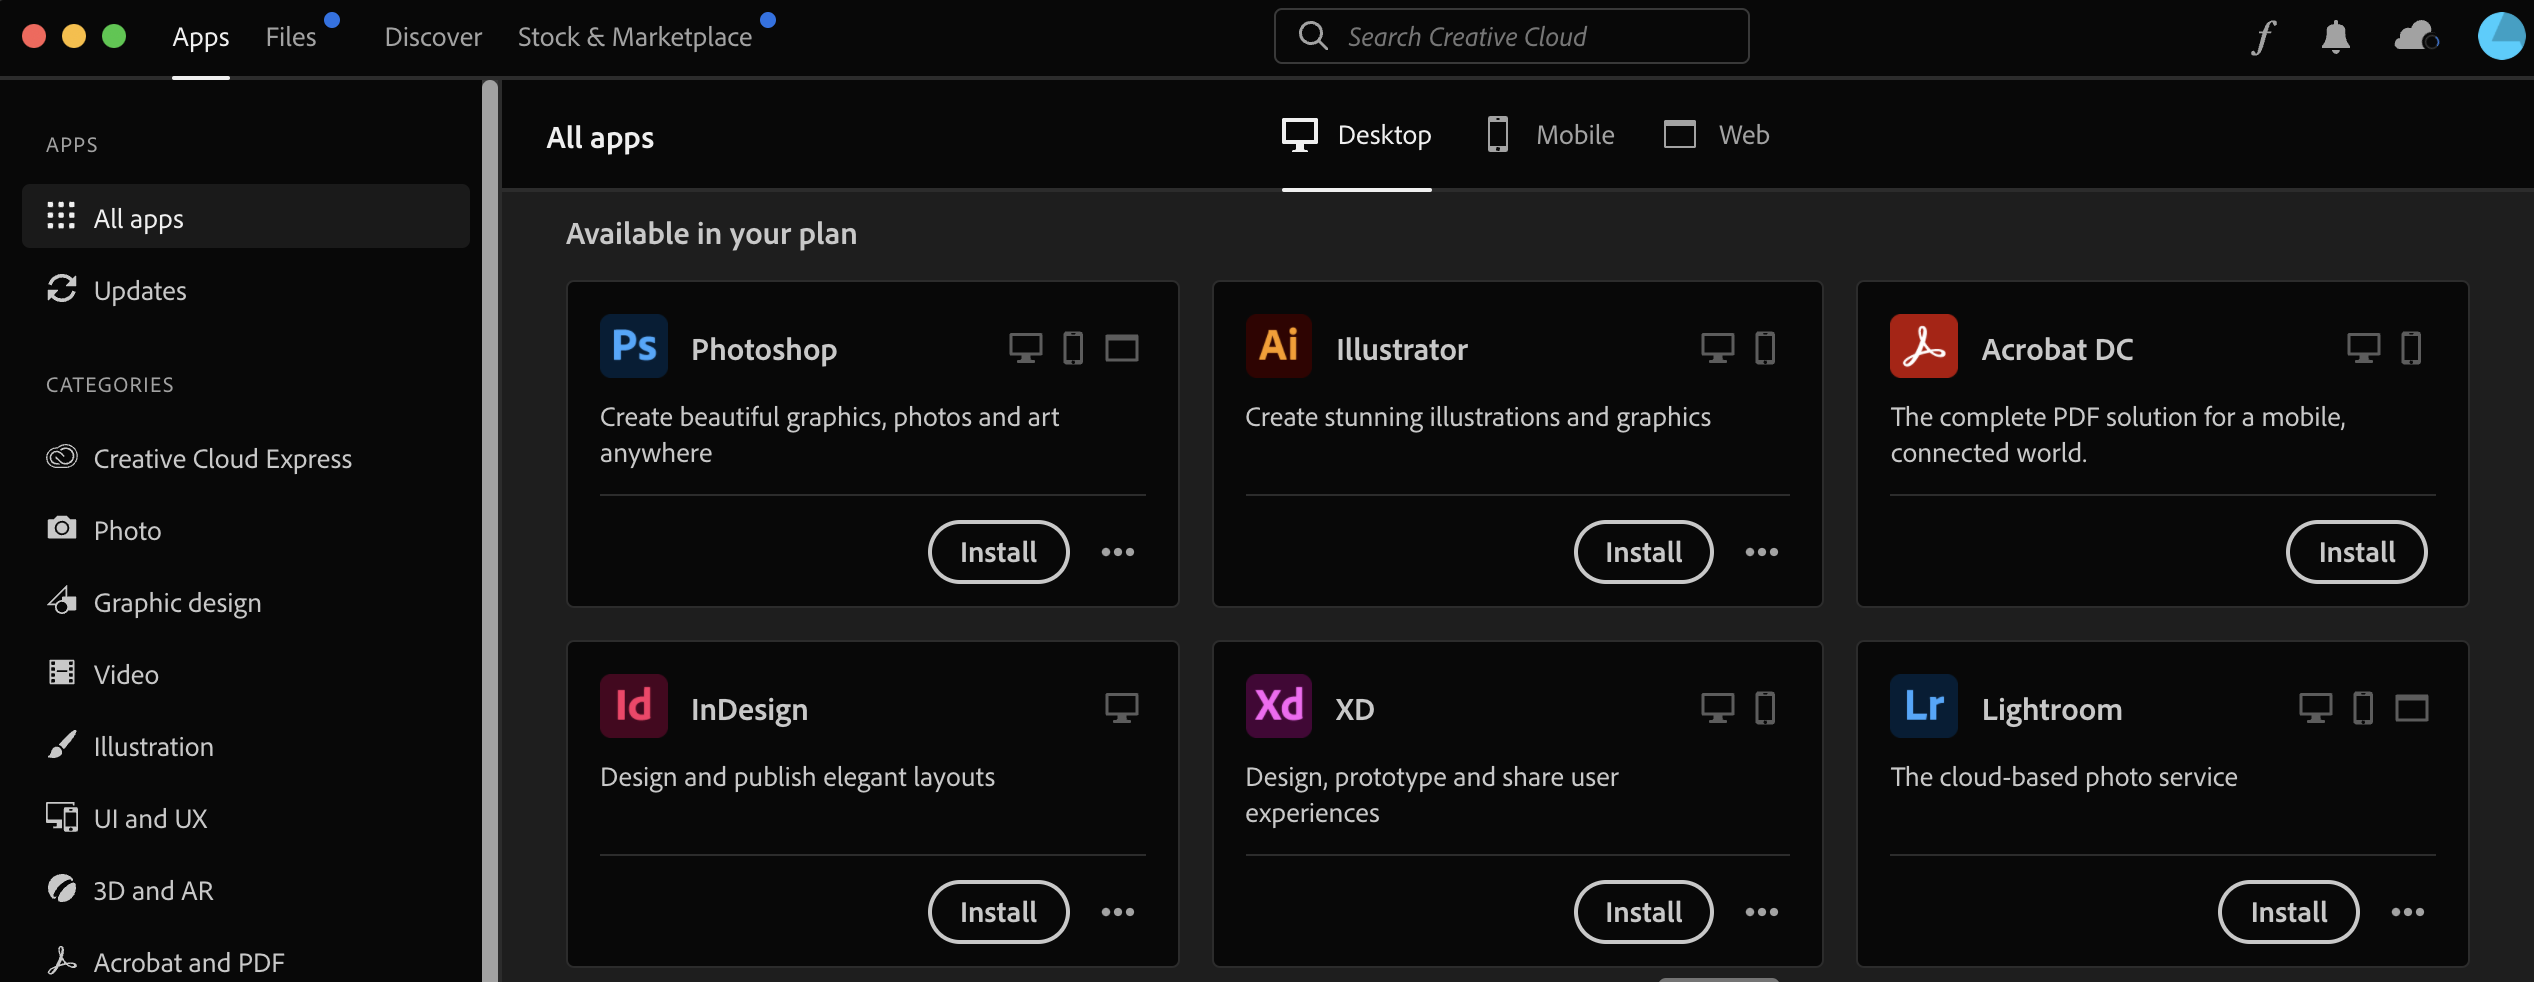Open InDesign's more options menu
Screen dimensions: 2534x982
1118,912
